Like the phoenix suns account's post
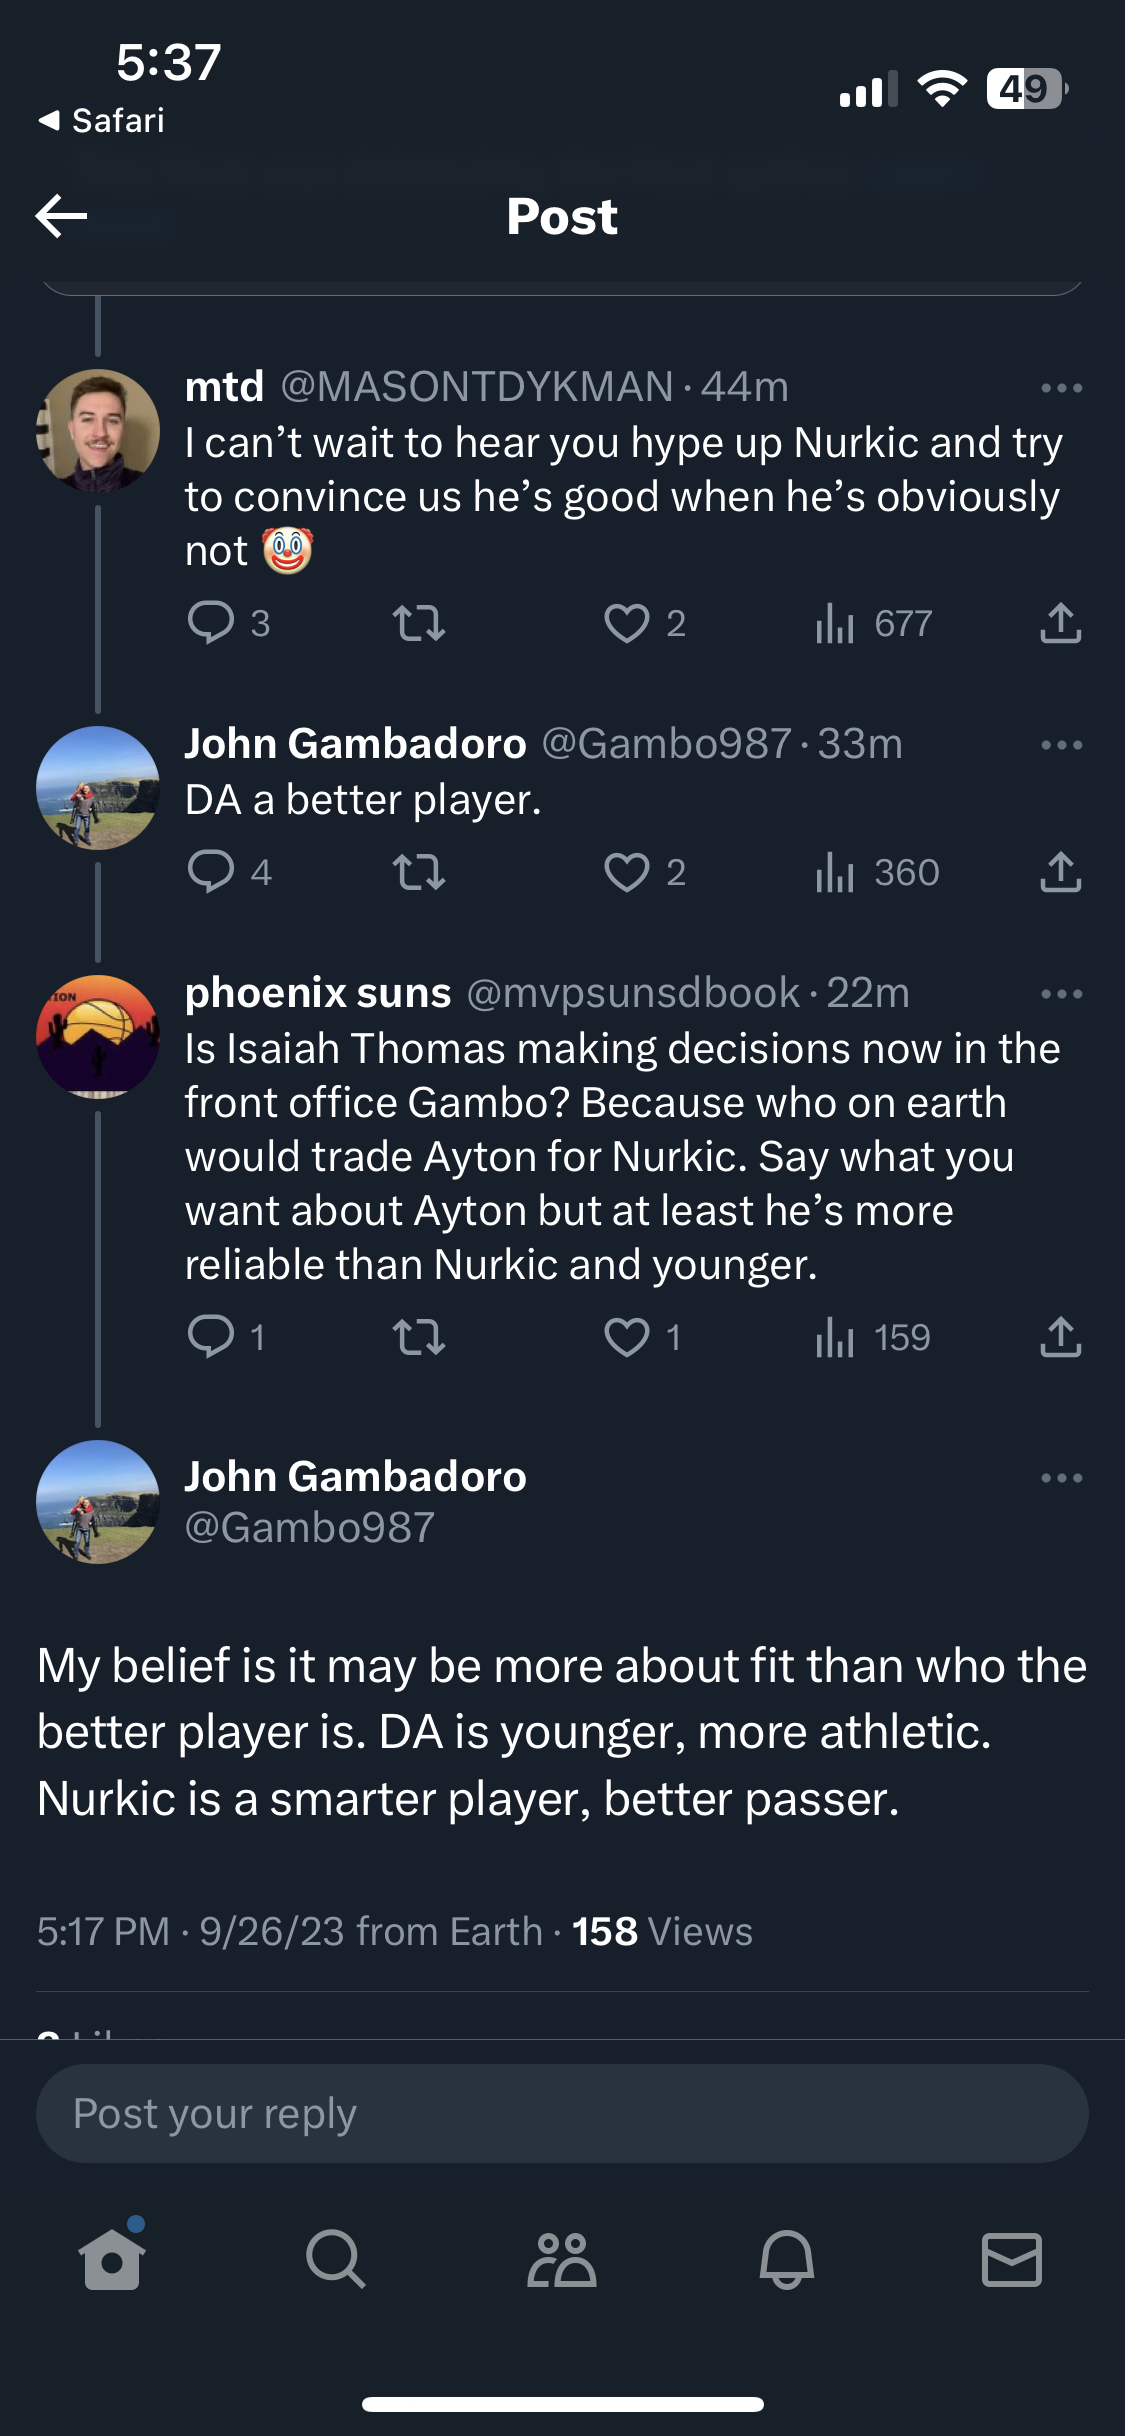Image resolution: width=1125 pixels, height=2436 pixels. coord(627,1337)
